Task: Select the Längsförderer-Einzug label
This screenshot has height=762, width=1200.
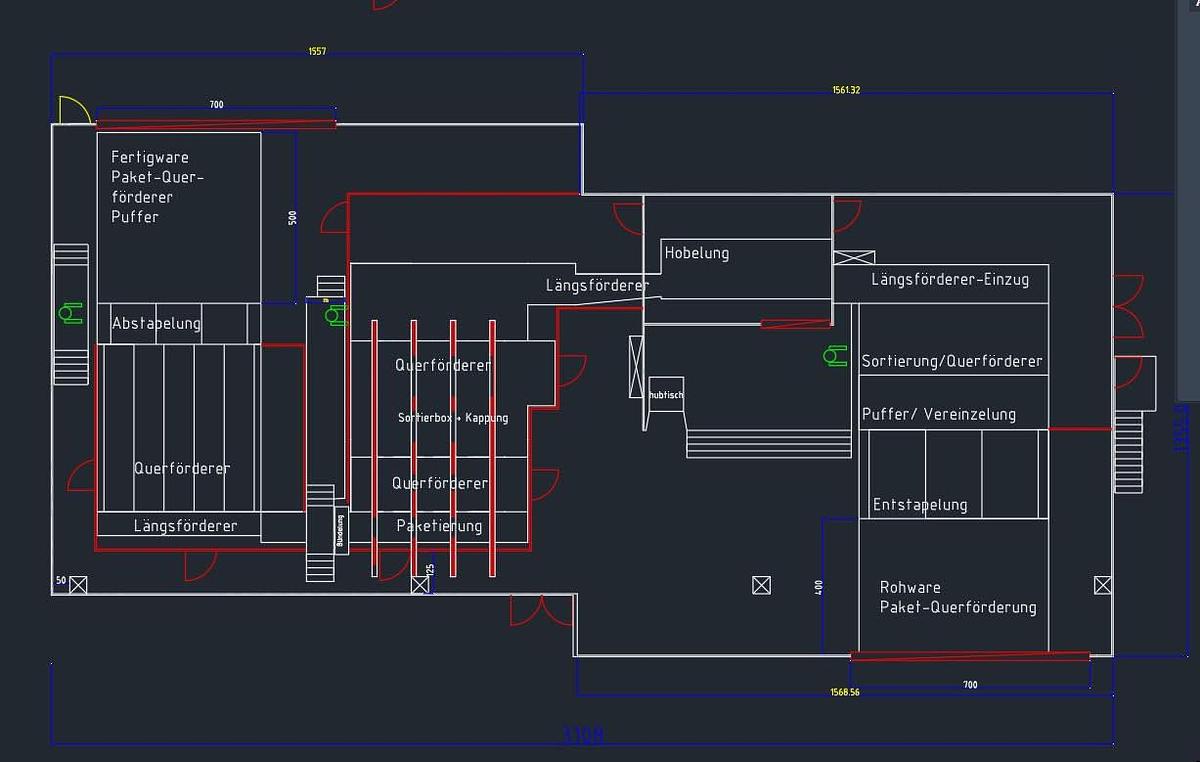Action: [951, 280]
